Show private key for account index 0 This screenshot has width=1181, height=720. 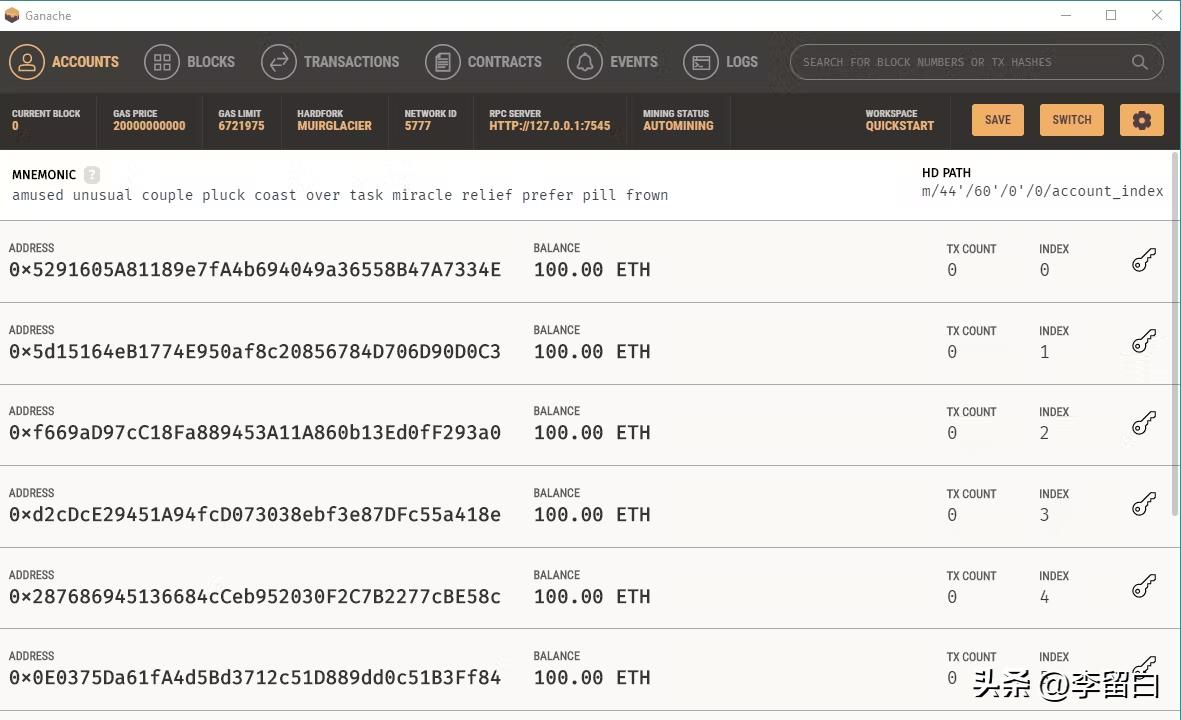coord(1144,261)
